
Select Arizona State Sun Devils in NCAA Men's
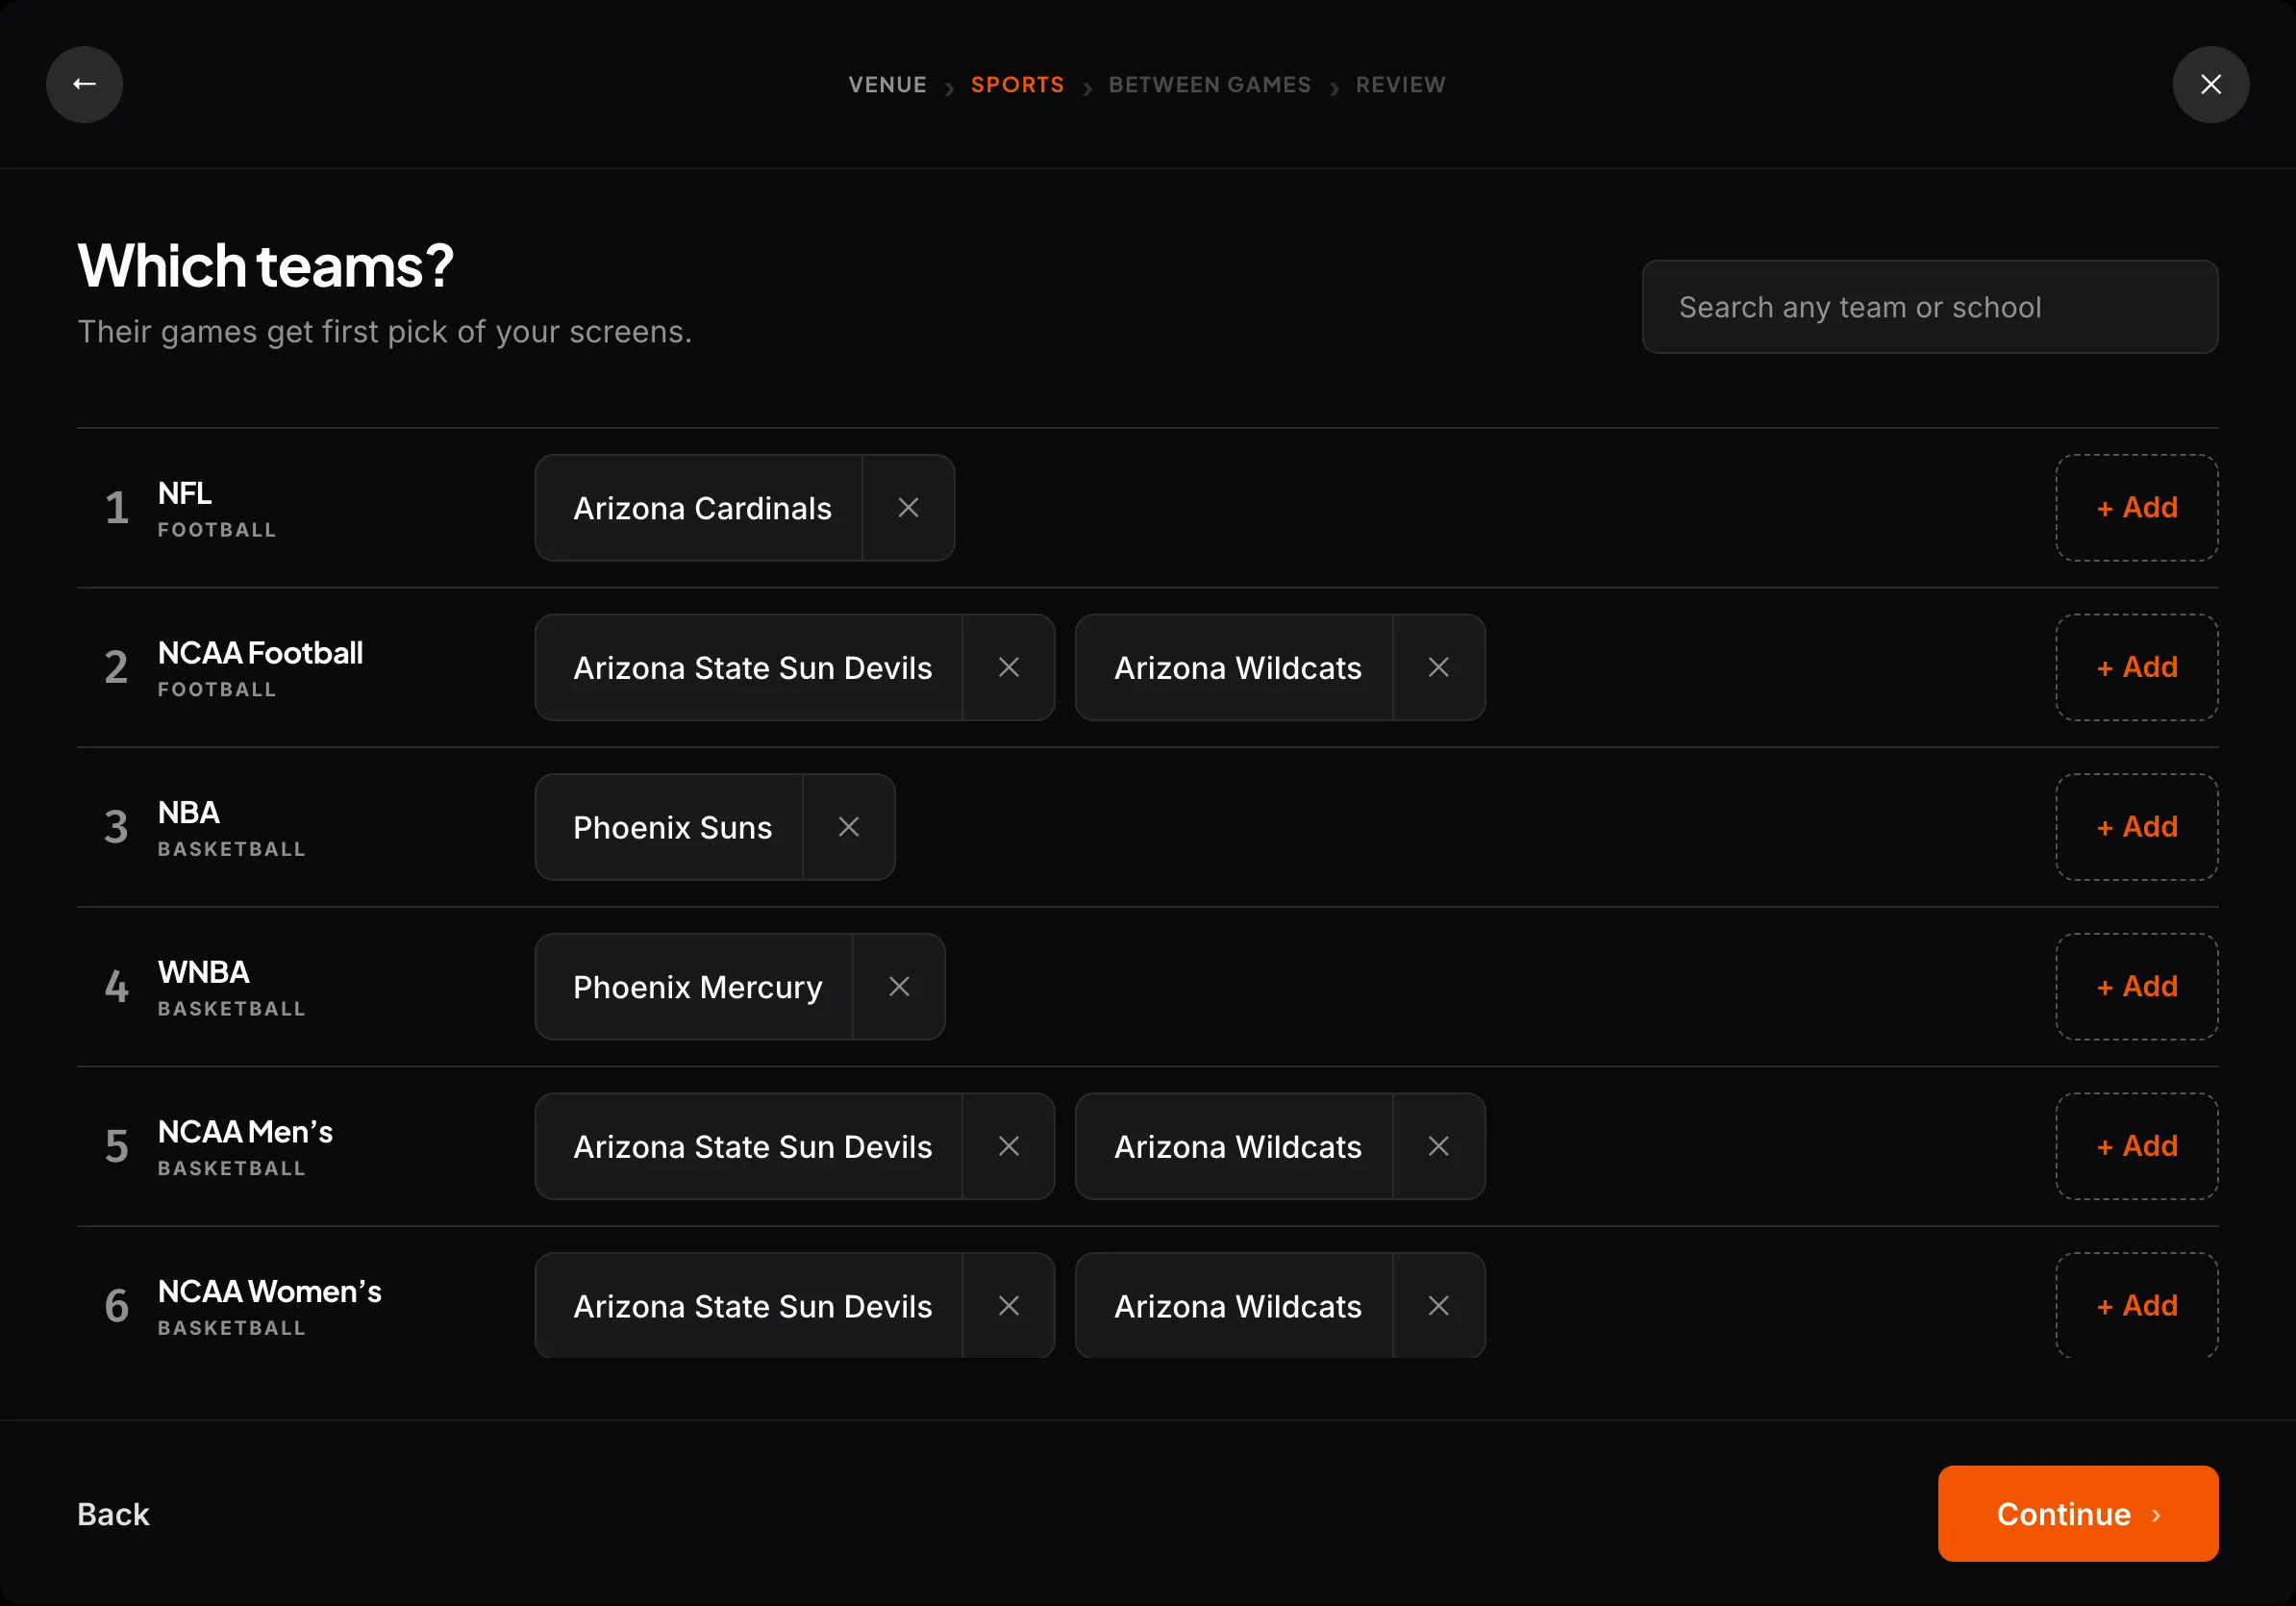pos(751,1146)
